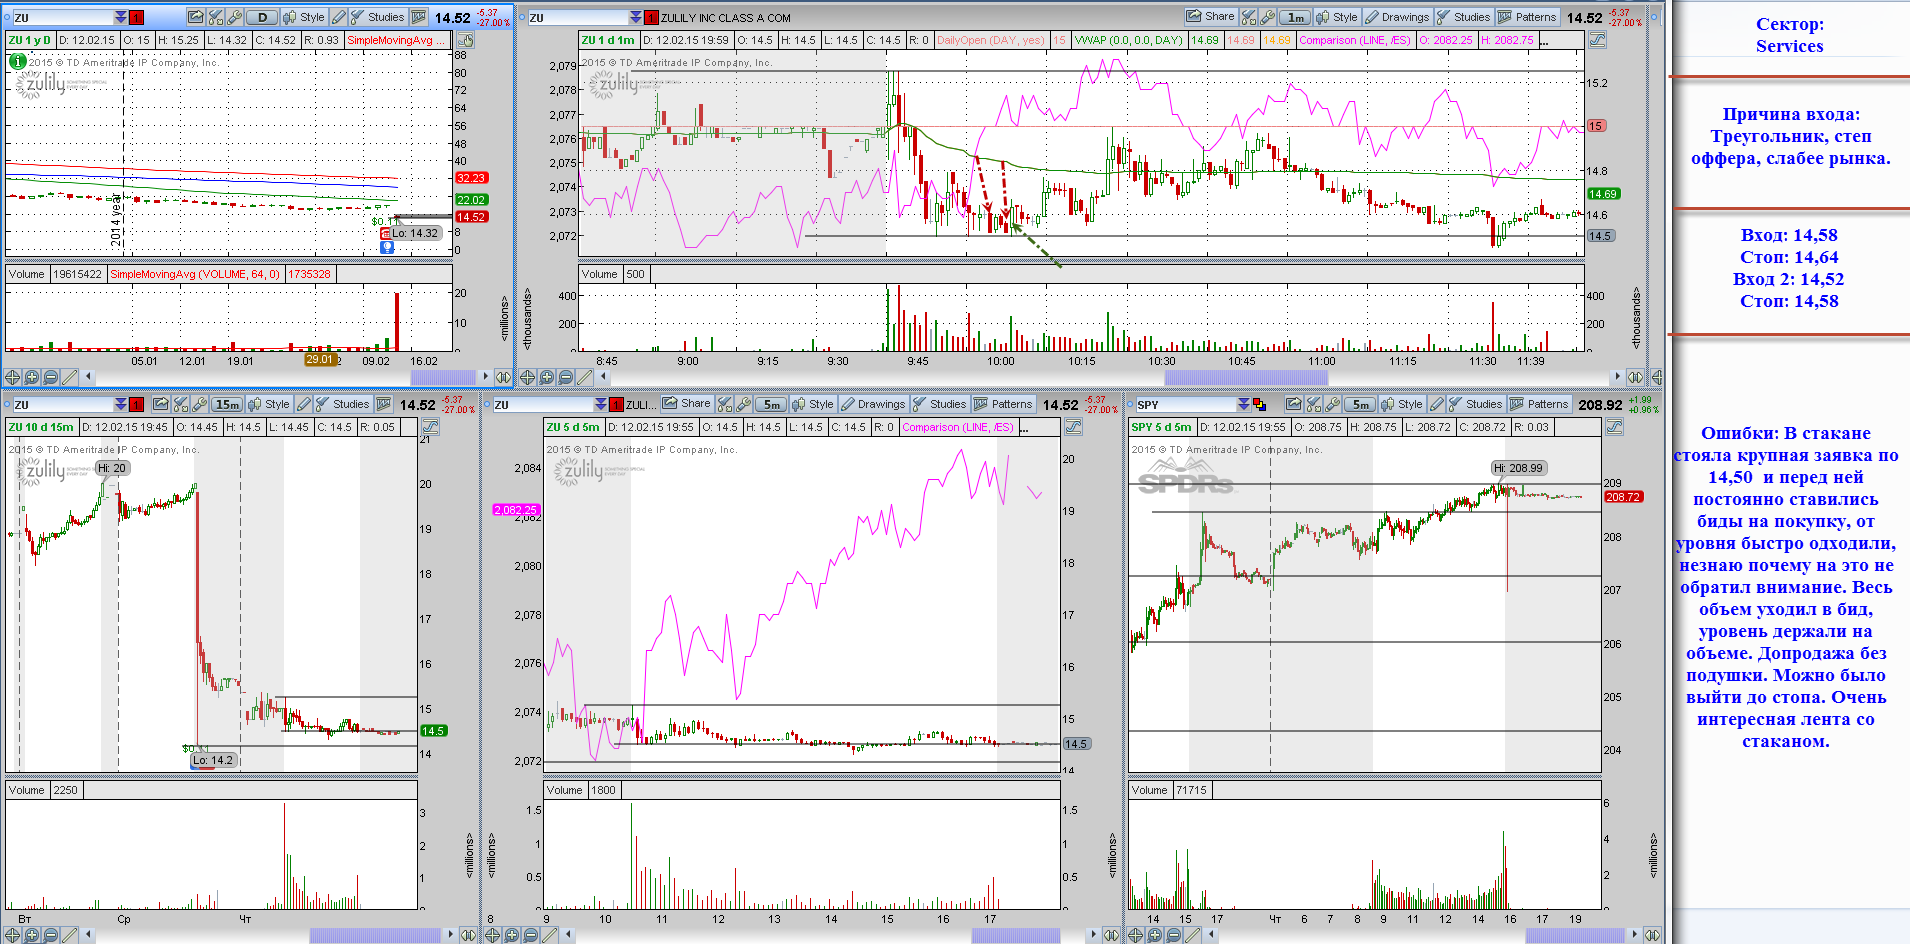The image size is (1910, 944).
Task: Open Studies menu in 1m chart
Action: [x=1463, y=17]
